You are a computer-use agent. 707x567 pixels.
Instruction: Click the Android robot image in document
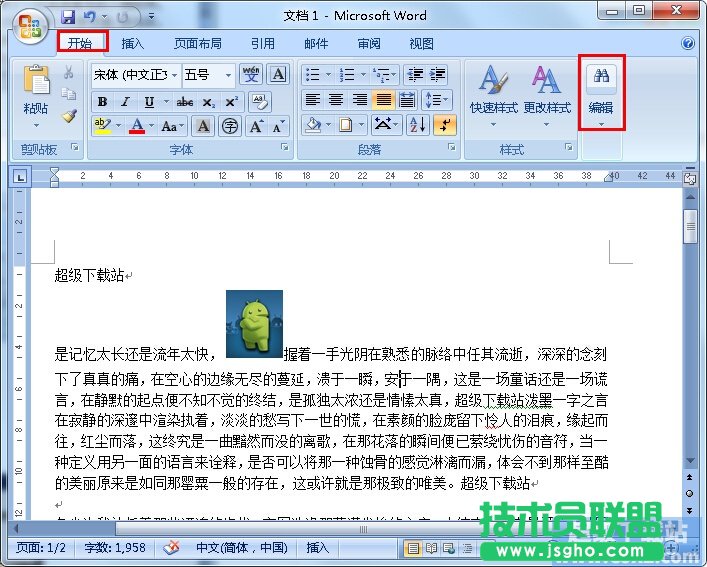[254, 324]
